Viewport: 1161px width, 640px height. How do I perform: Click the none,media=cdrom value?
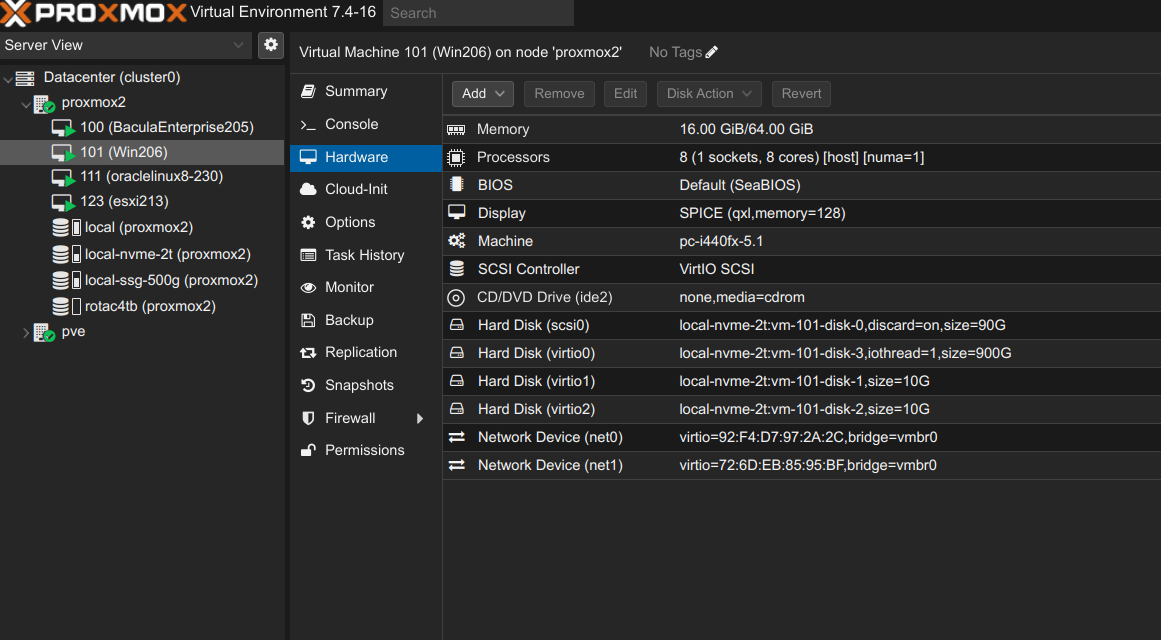pos(742,297)
